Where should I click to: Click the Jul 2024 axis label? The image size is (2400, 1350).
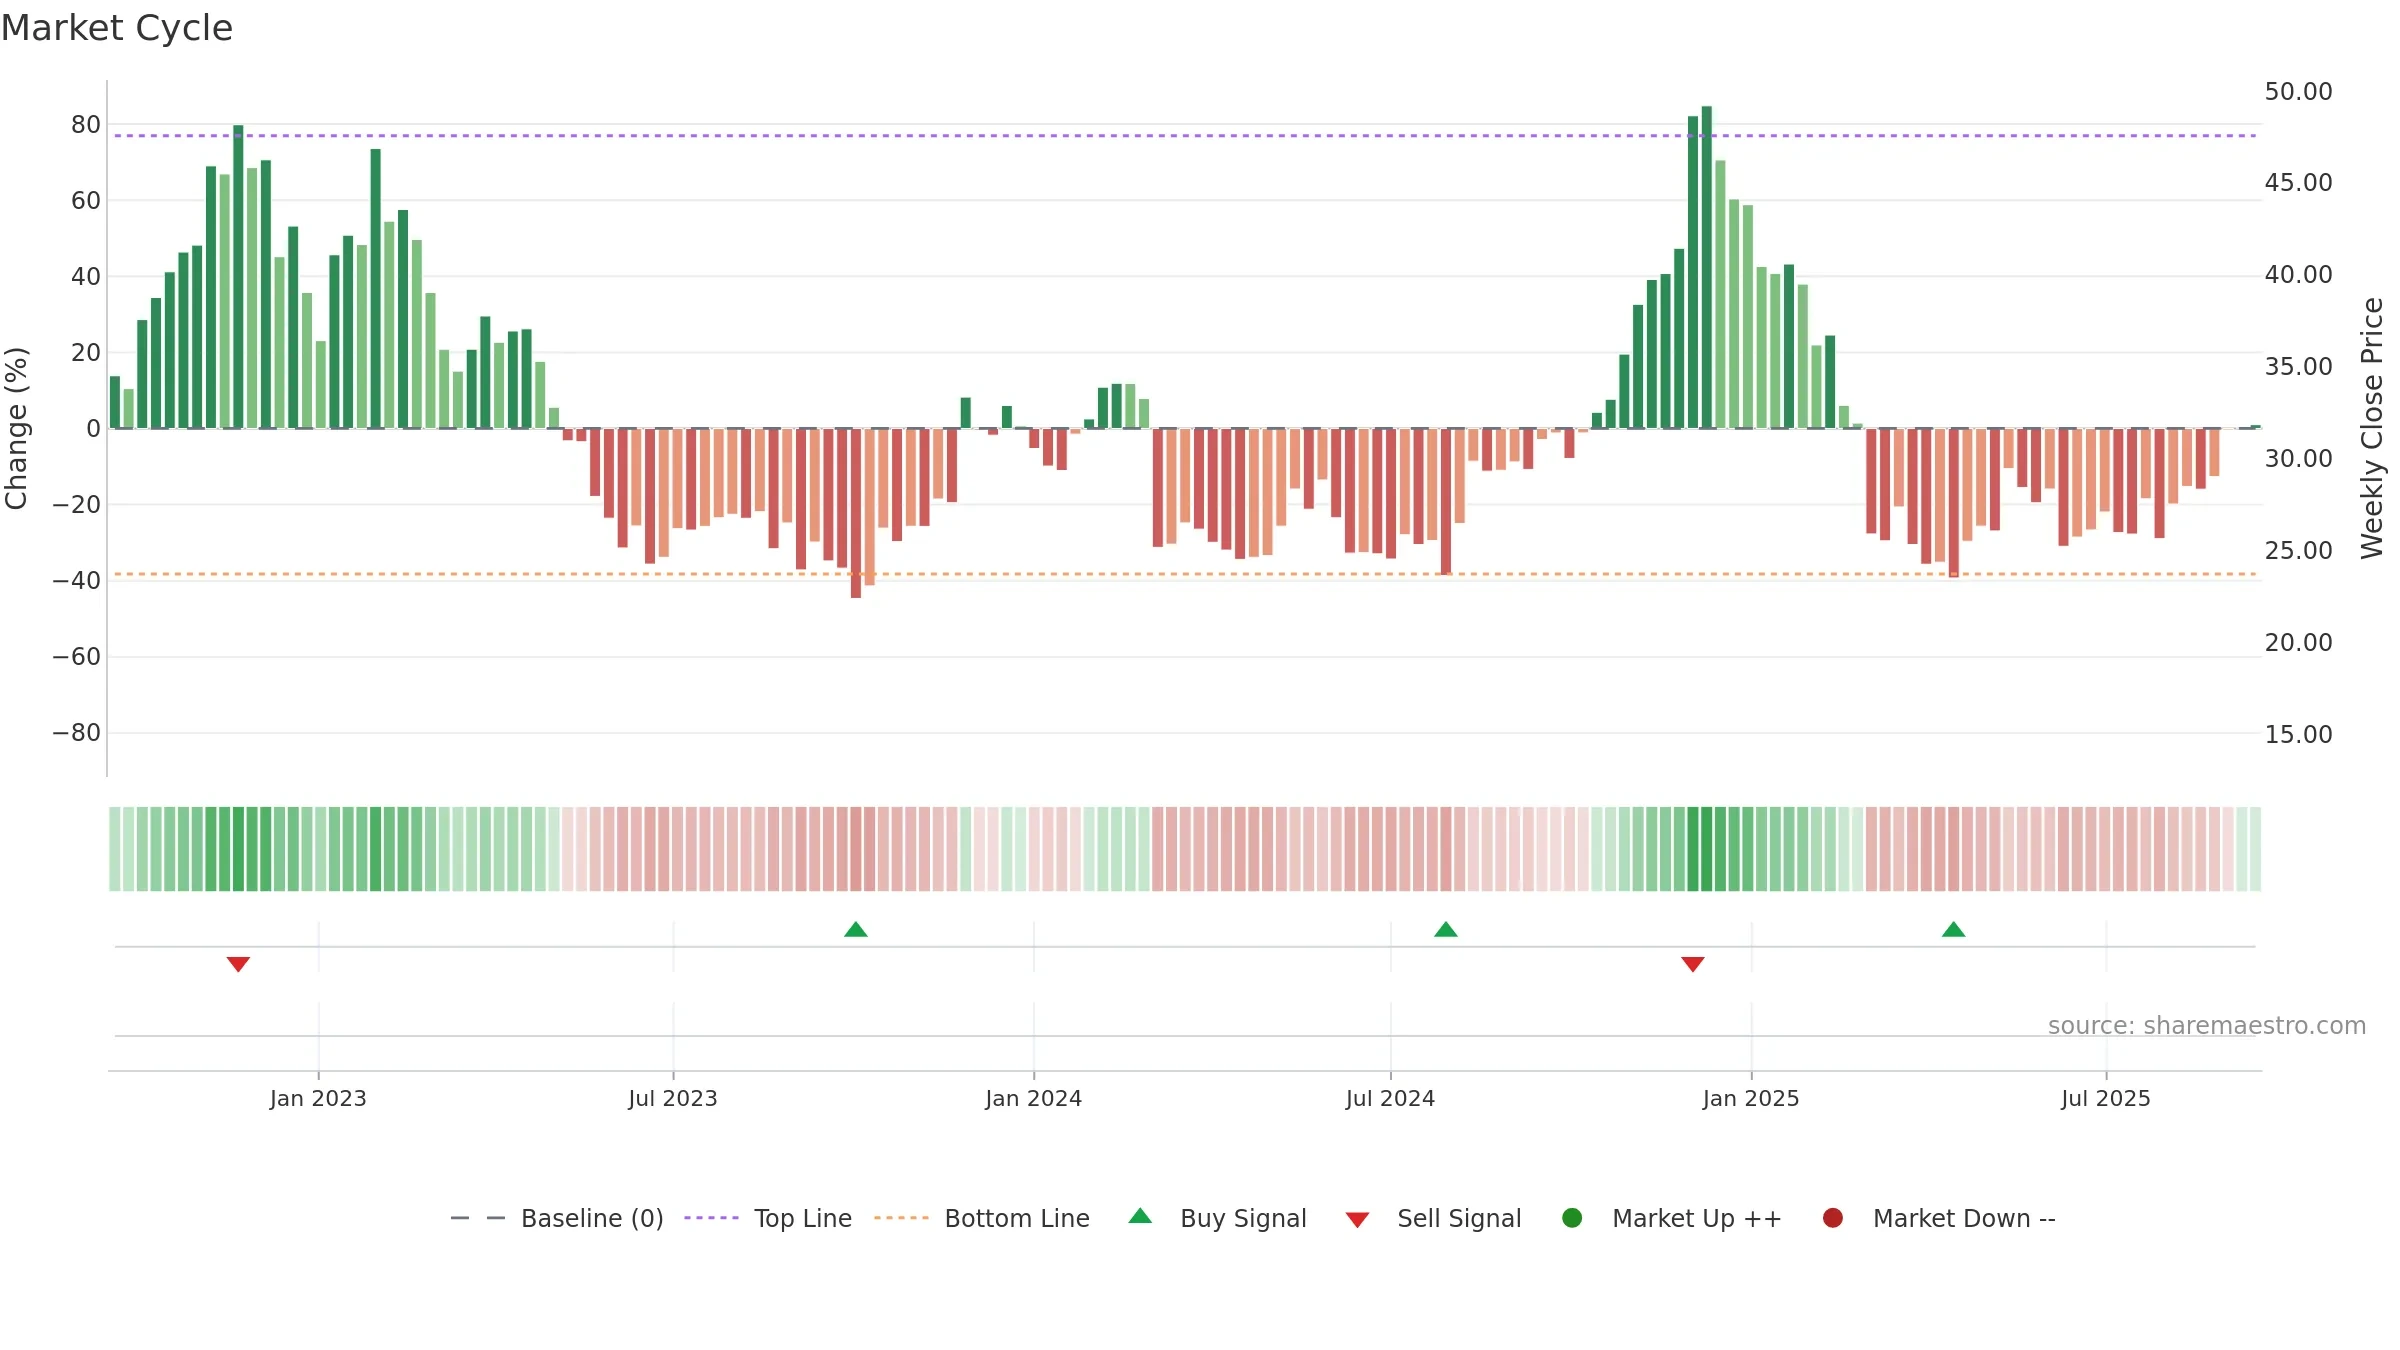pos(1390,1098)
